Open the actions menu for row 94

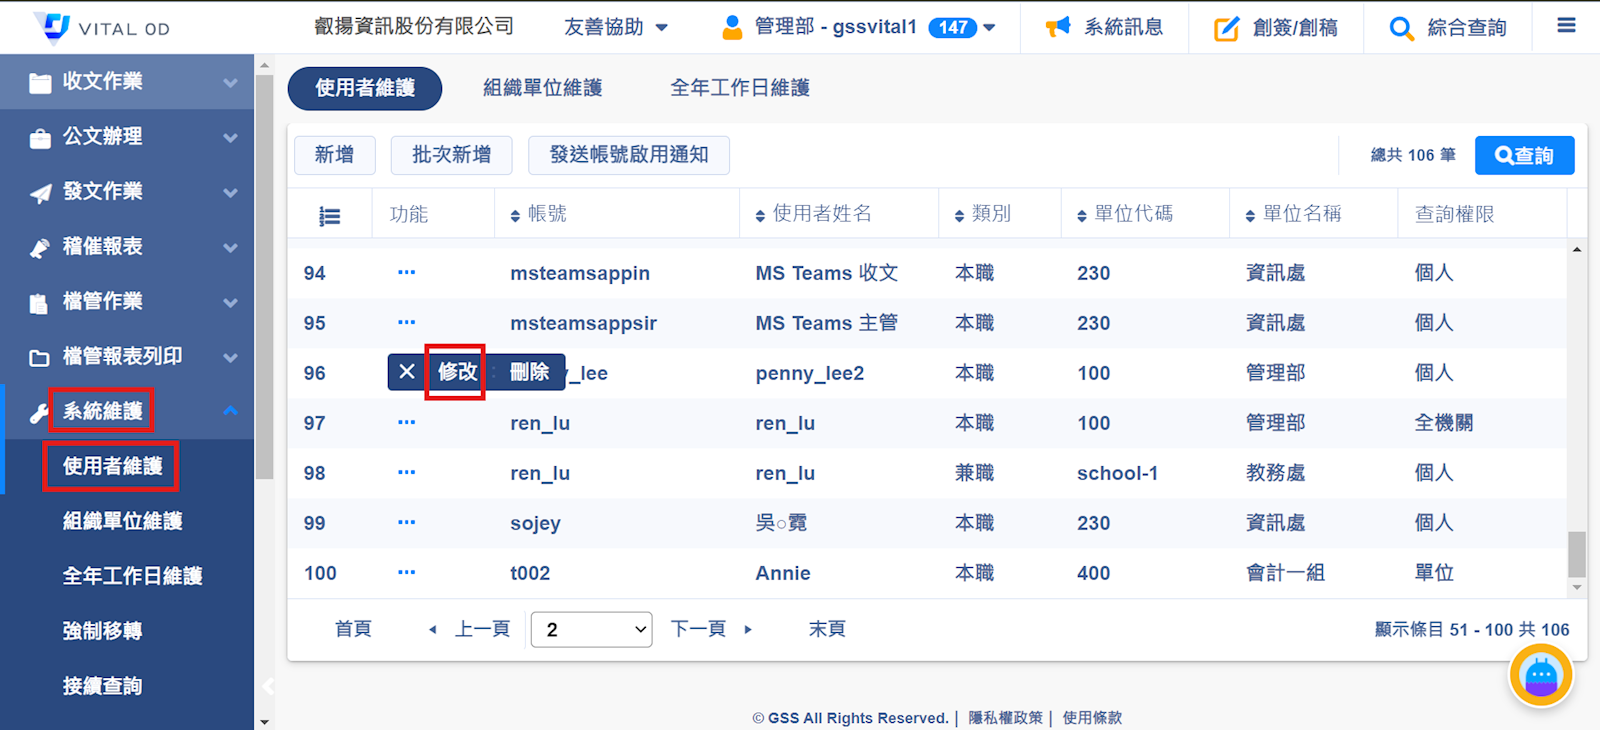tap(406, 272)
